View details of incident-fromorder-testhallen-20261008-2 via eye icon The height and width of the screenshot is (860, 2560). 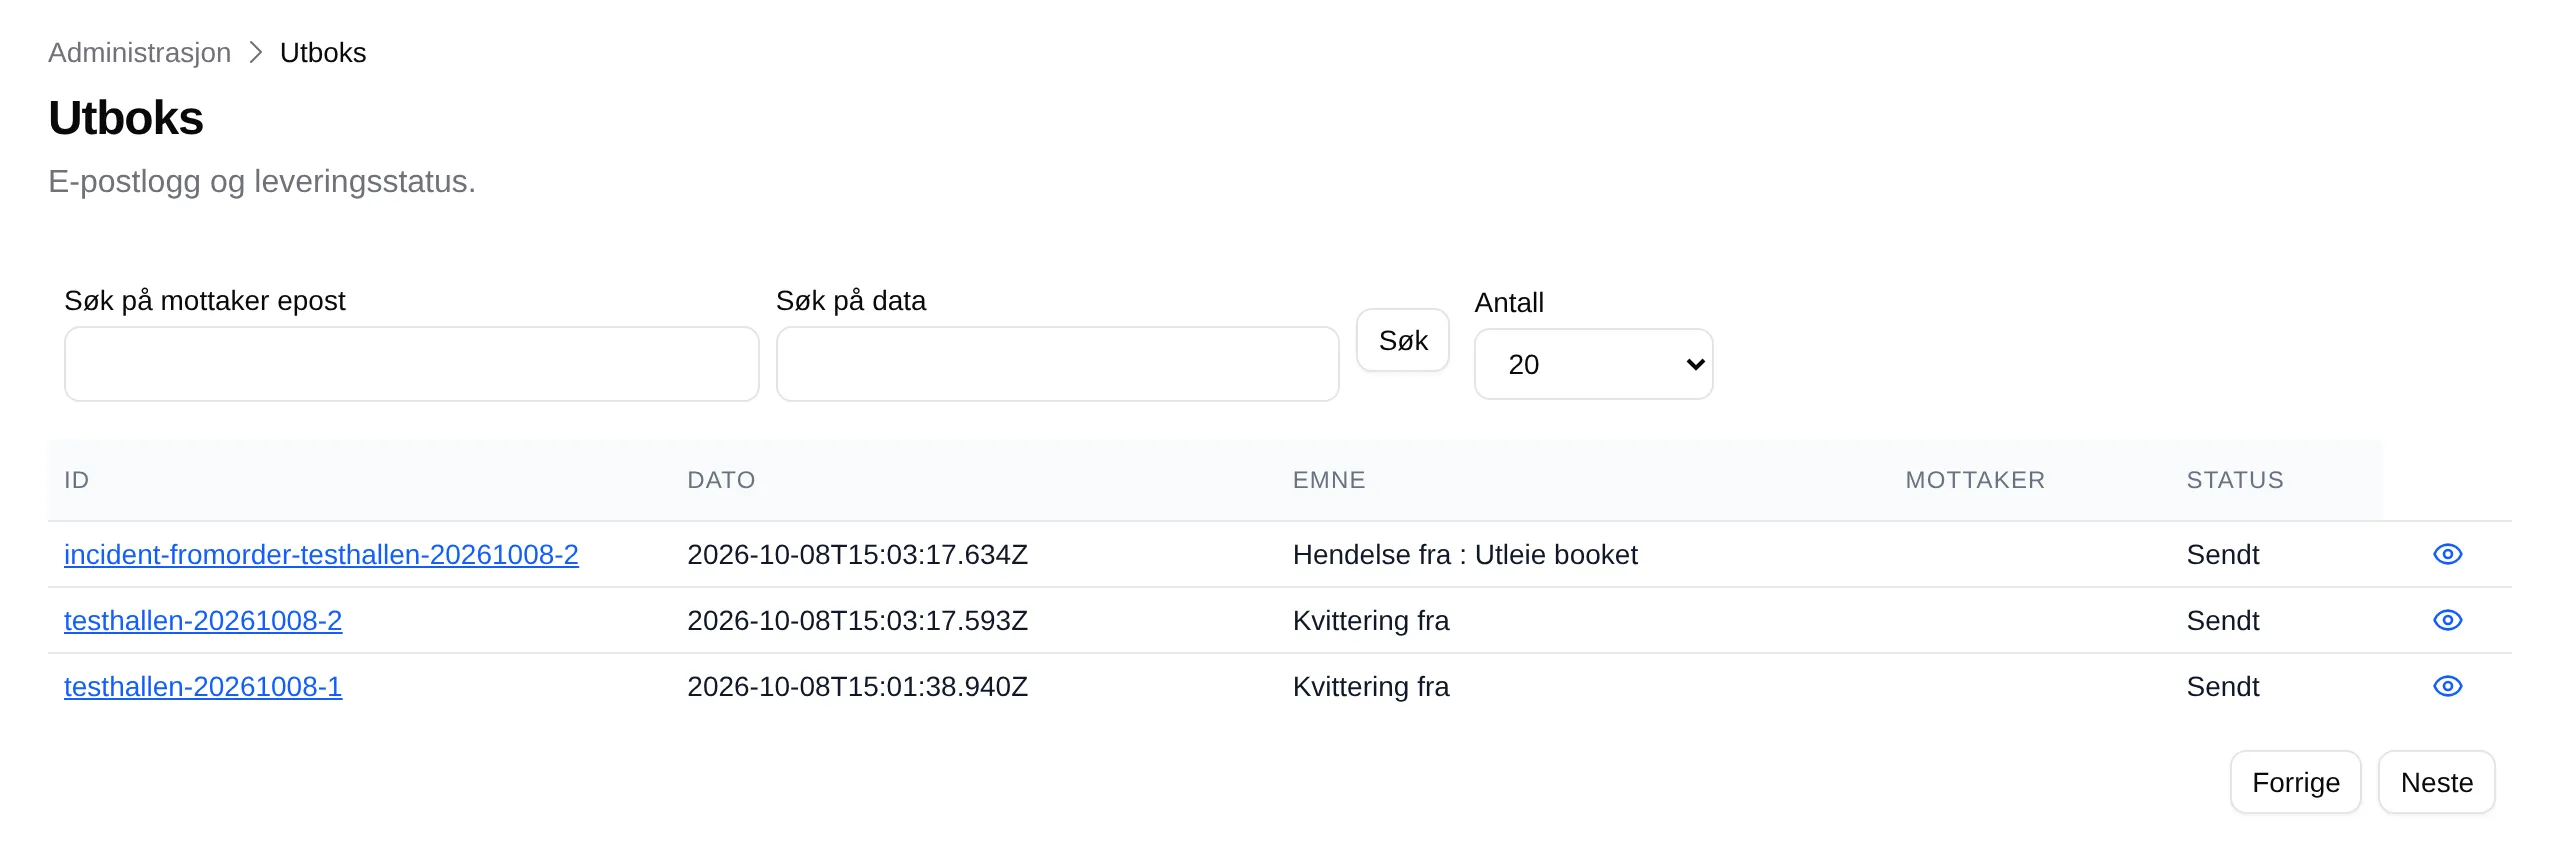coord(2447,554)
